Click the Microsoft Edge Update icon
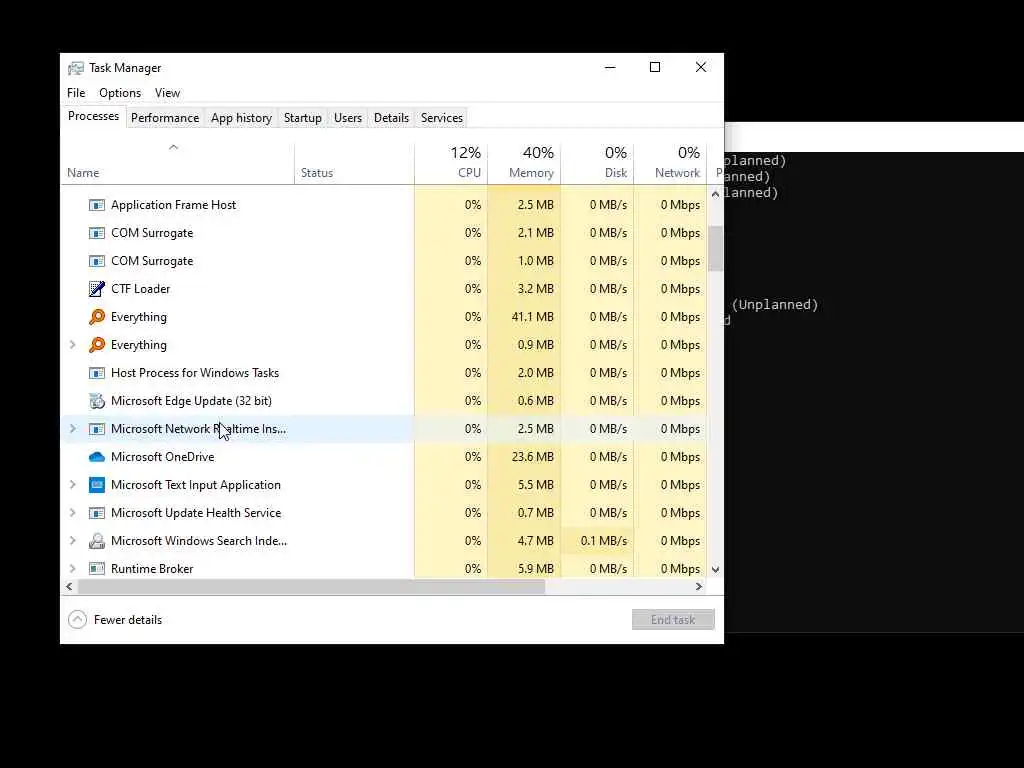The height and width of the screenshot is (768, 1024). (x=97, y=401)
